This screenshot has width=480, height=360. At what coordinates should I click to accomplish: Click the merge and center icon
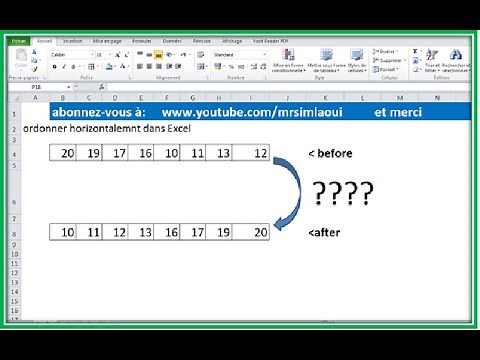[x=200, y=66]
